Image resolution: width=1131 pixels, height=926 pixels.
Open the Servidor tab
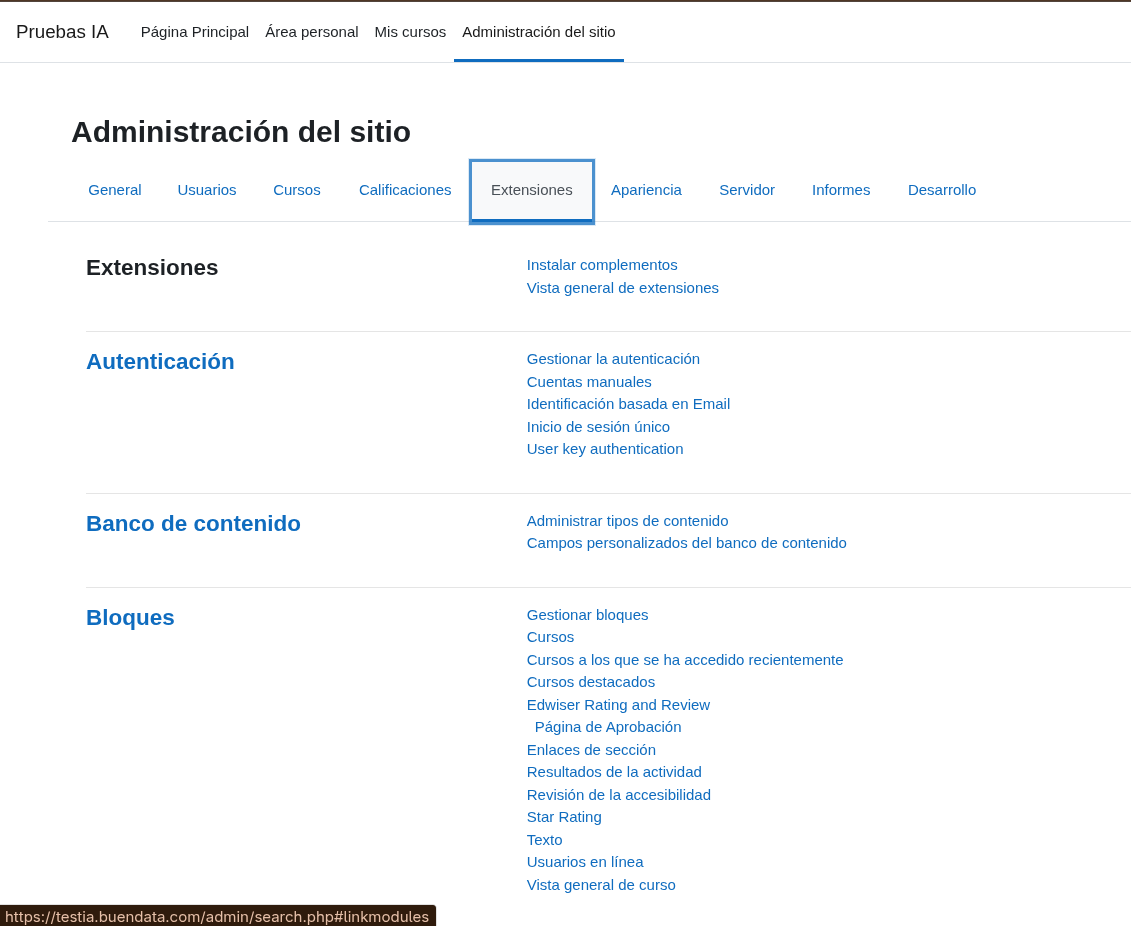click(x=747, y=189)
